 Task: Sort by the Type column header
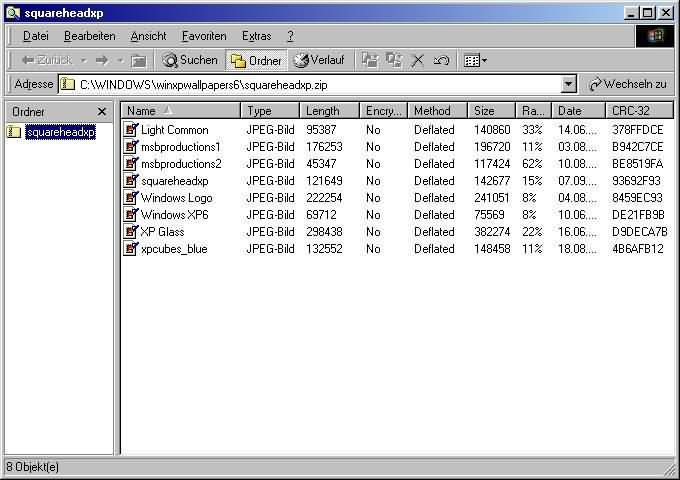click(x=270, y=111)
